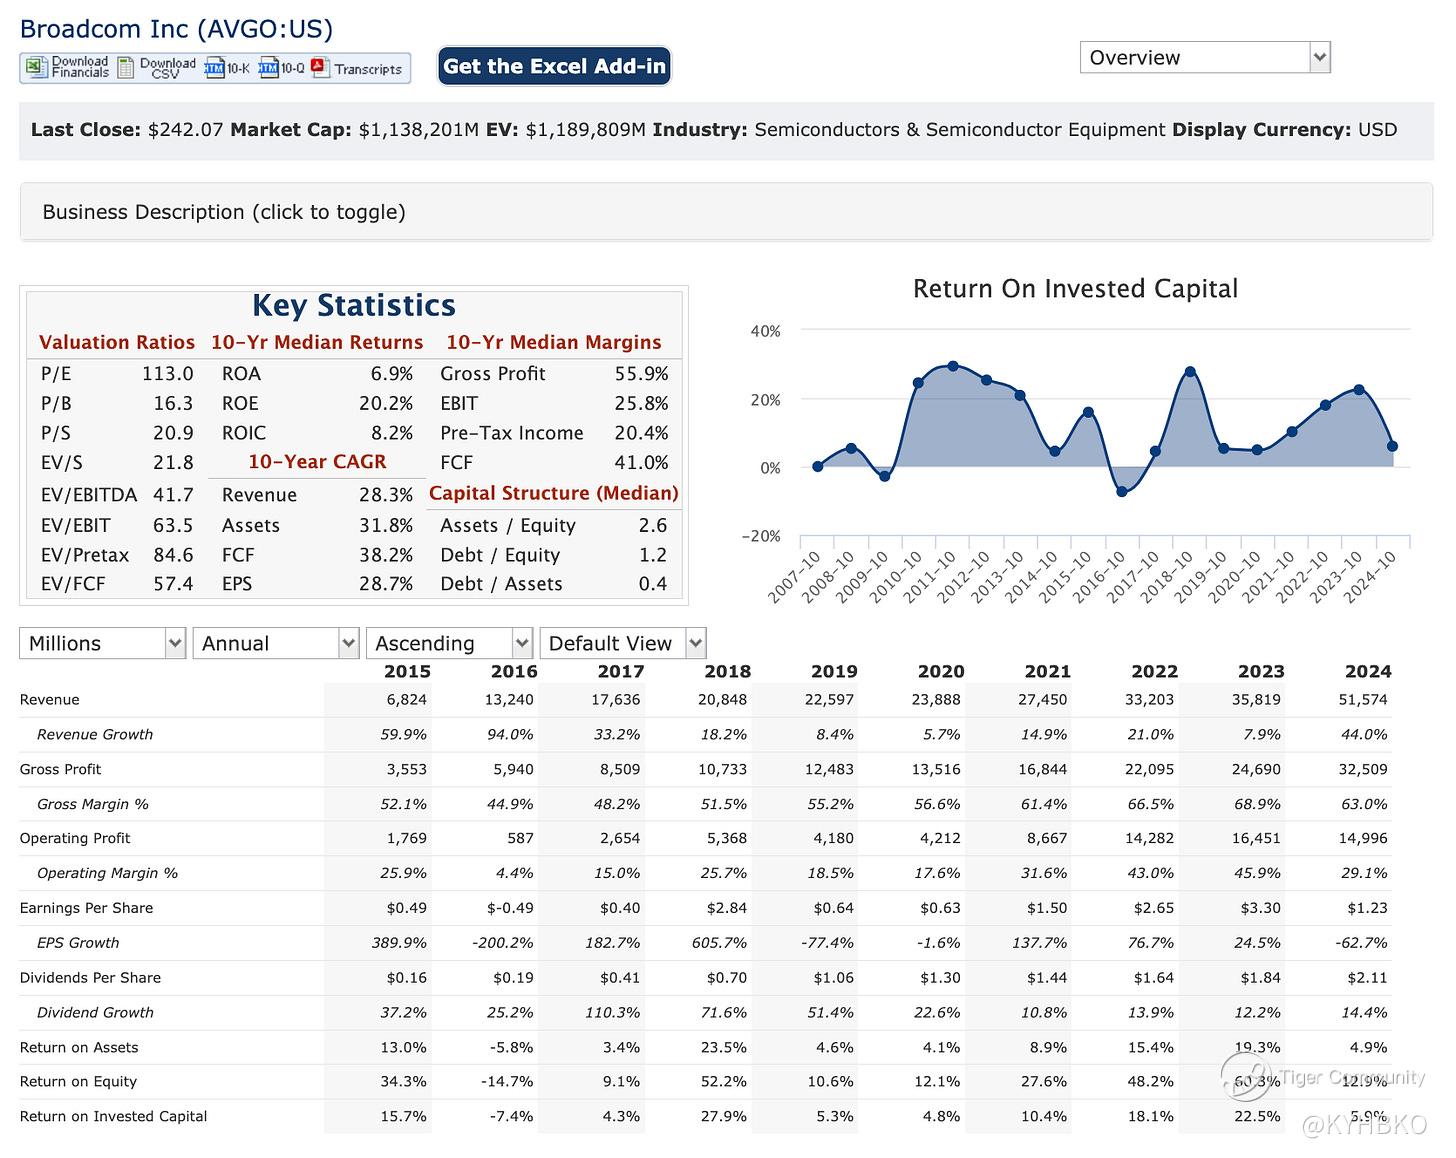The height and width of the screenshot is (1158, 1456).
Task: Click the P/E value 113.0
Action: [168, 374]
